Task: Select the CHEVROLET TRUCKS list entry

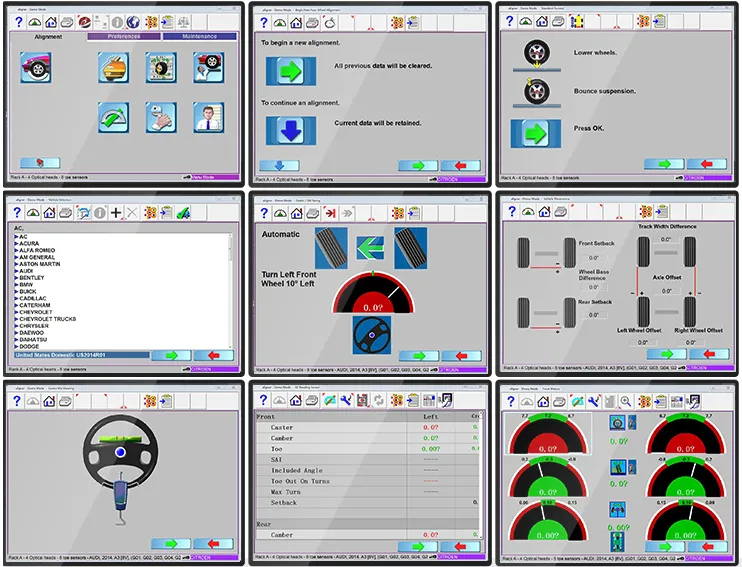Action: point(45,319)
